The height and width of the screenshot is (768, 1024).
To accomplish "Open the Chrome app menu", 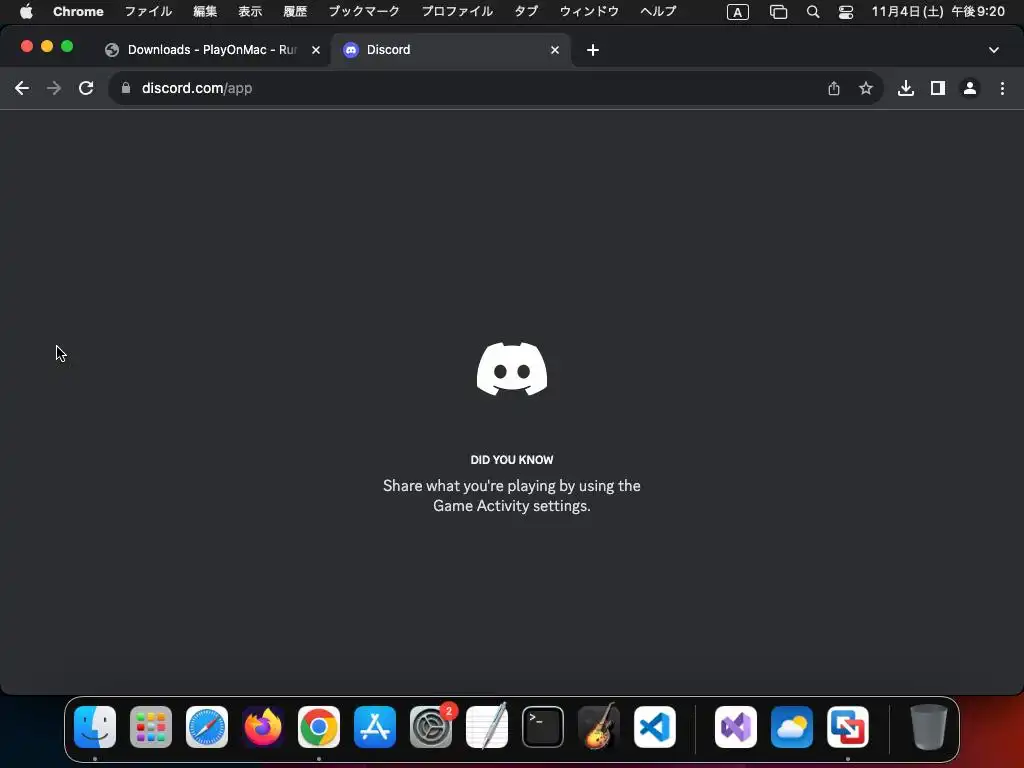I will pos(78,12).
